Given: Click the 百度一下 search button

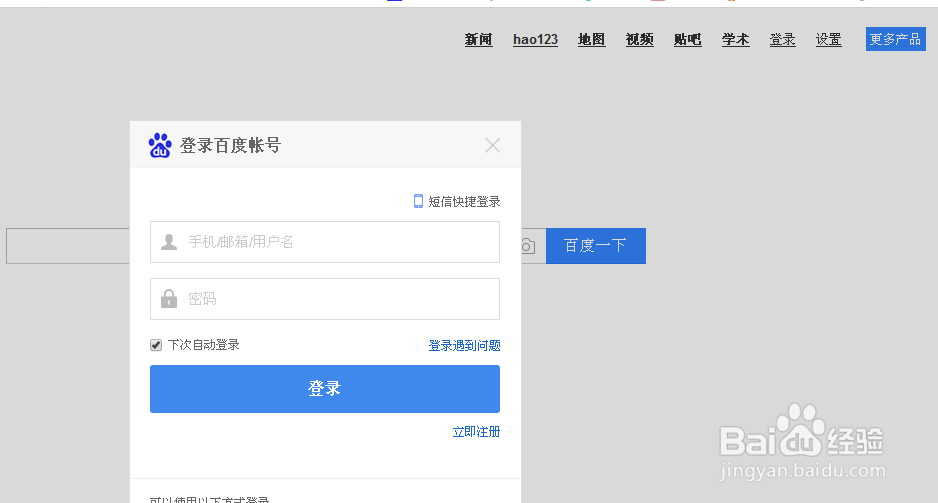Looking at the screenshot, I should coord(596,246).
